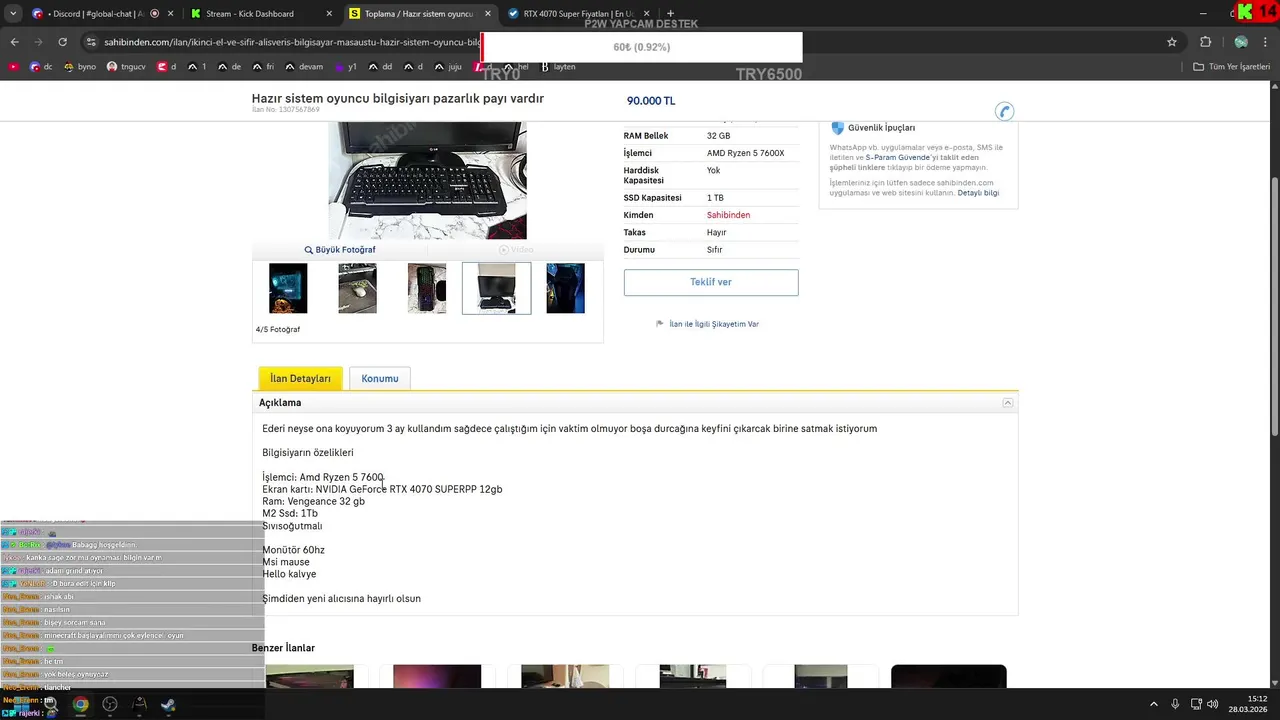
Task: Open the juju bookmark
Action: [448, 67]
